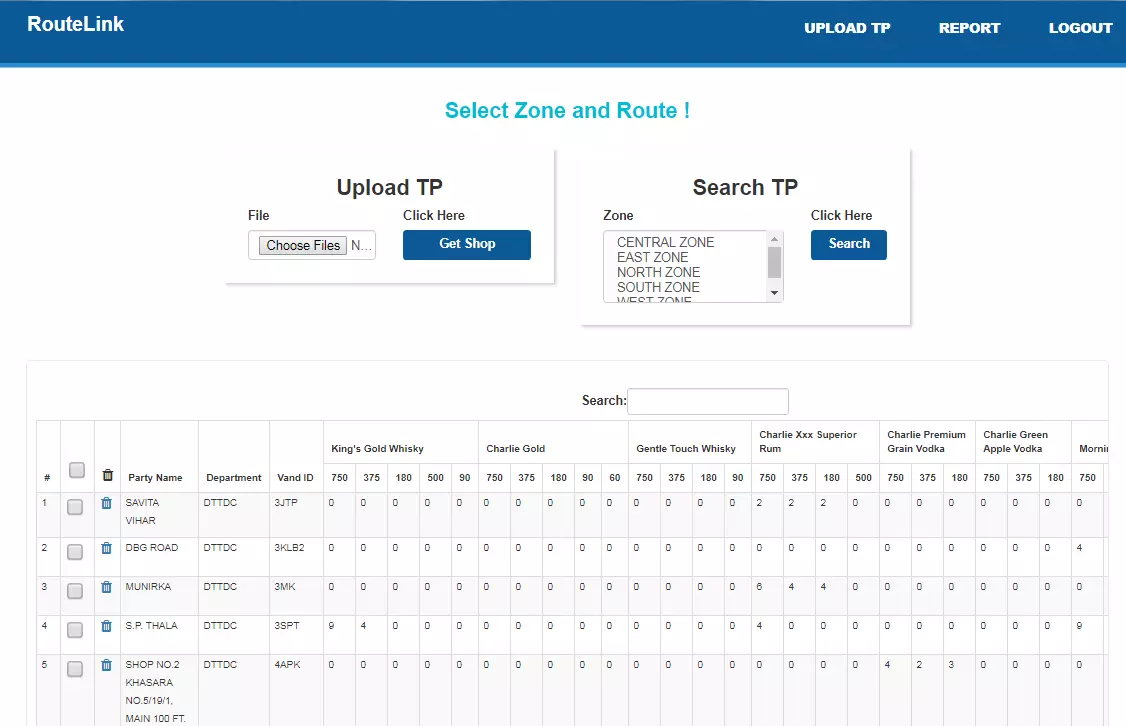The image size is (1126, 726).
Task: Select the S.P. THALA row checkbox
Action: pos(75,631)
